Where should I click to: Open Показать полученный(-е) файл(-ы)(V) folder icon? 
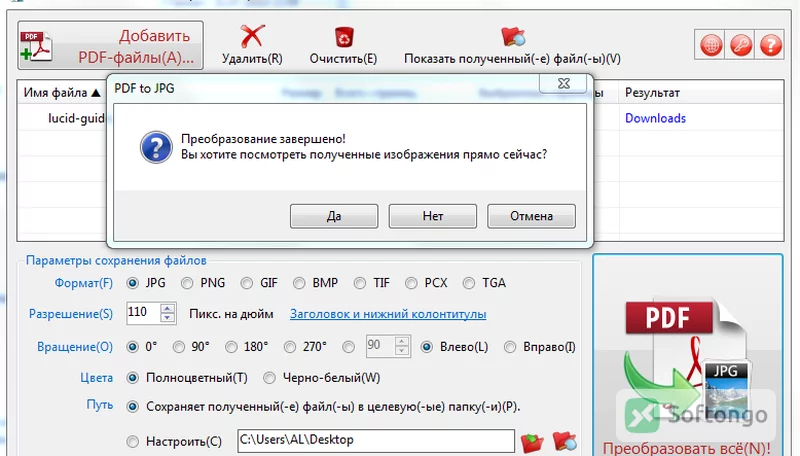coord(513,37)
